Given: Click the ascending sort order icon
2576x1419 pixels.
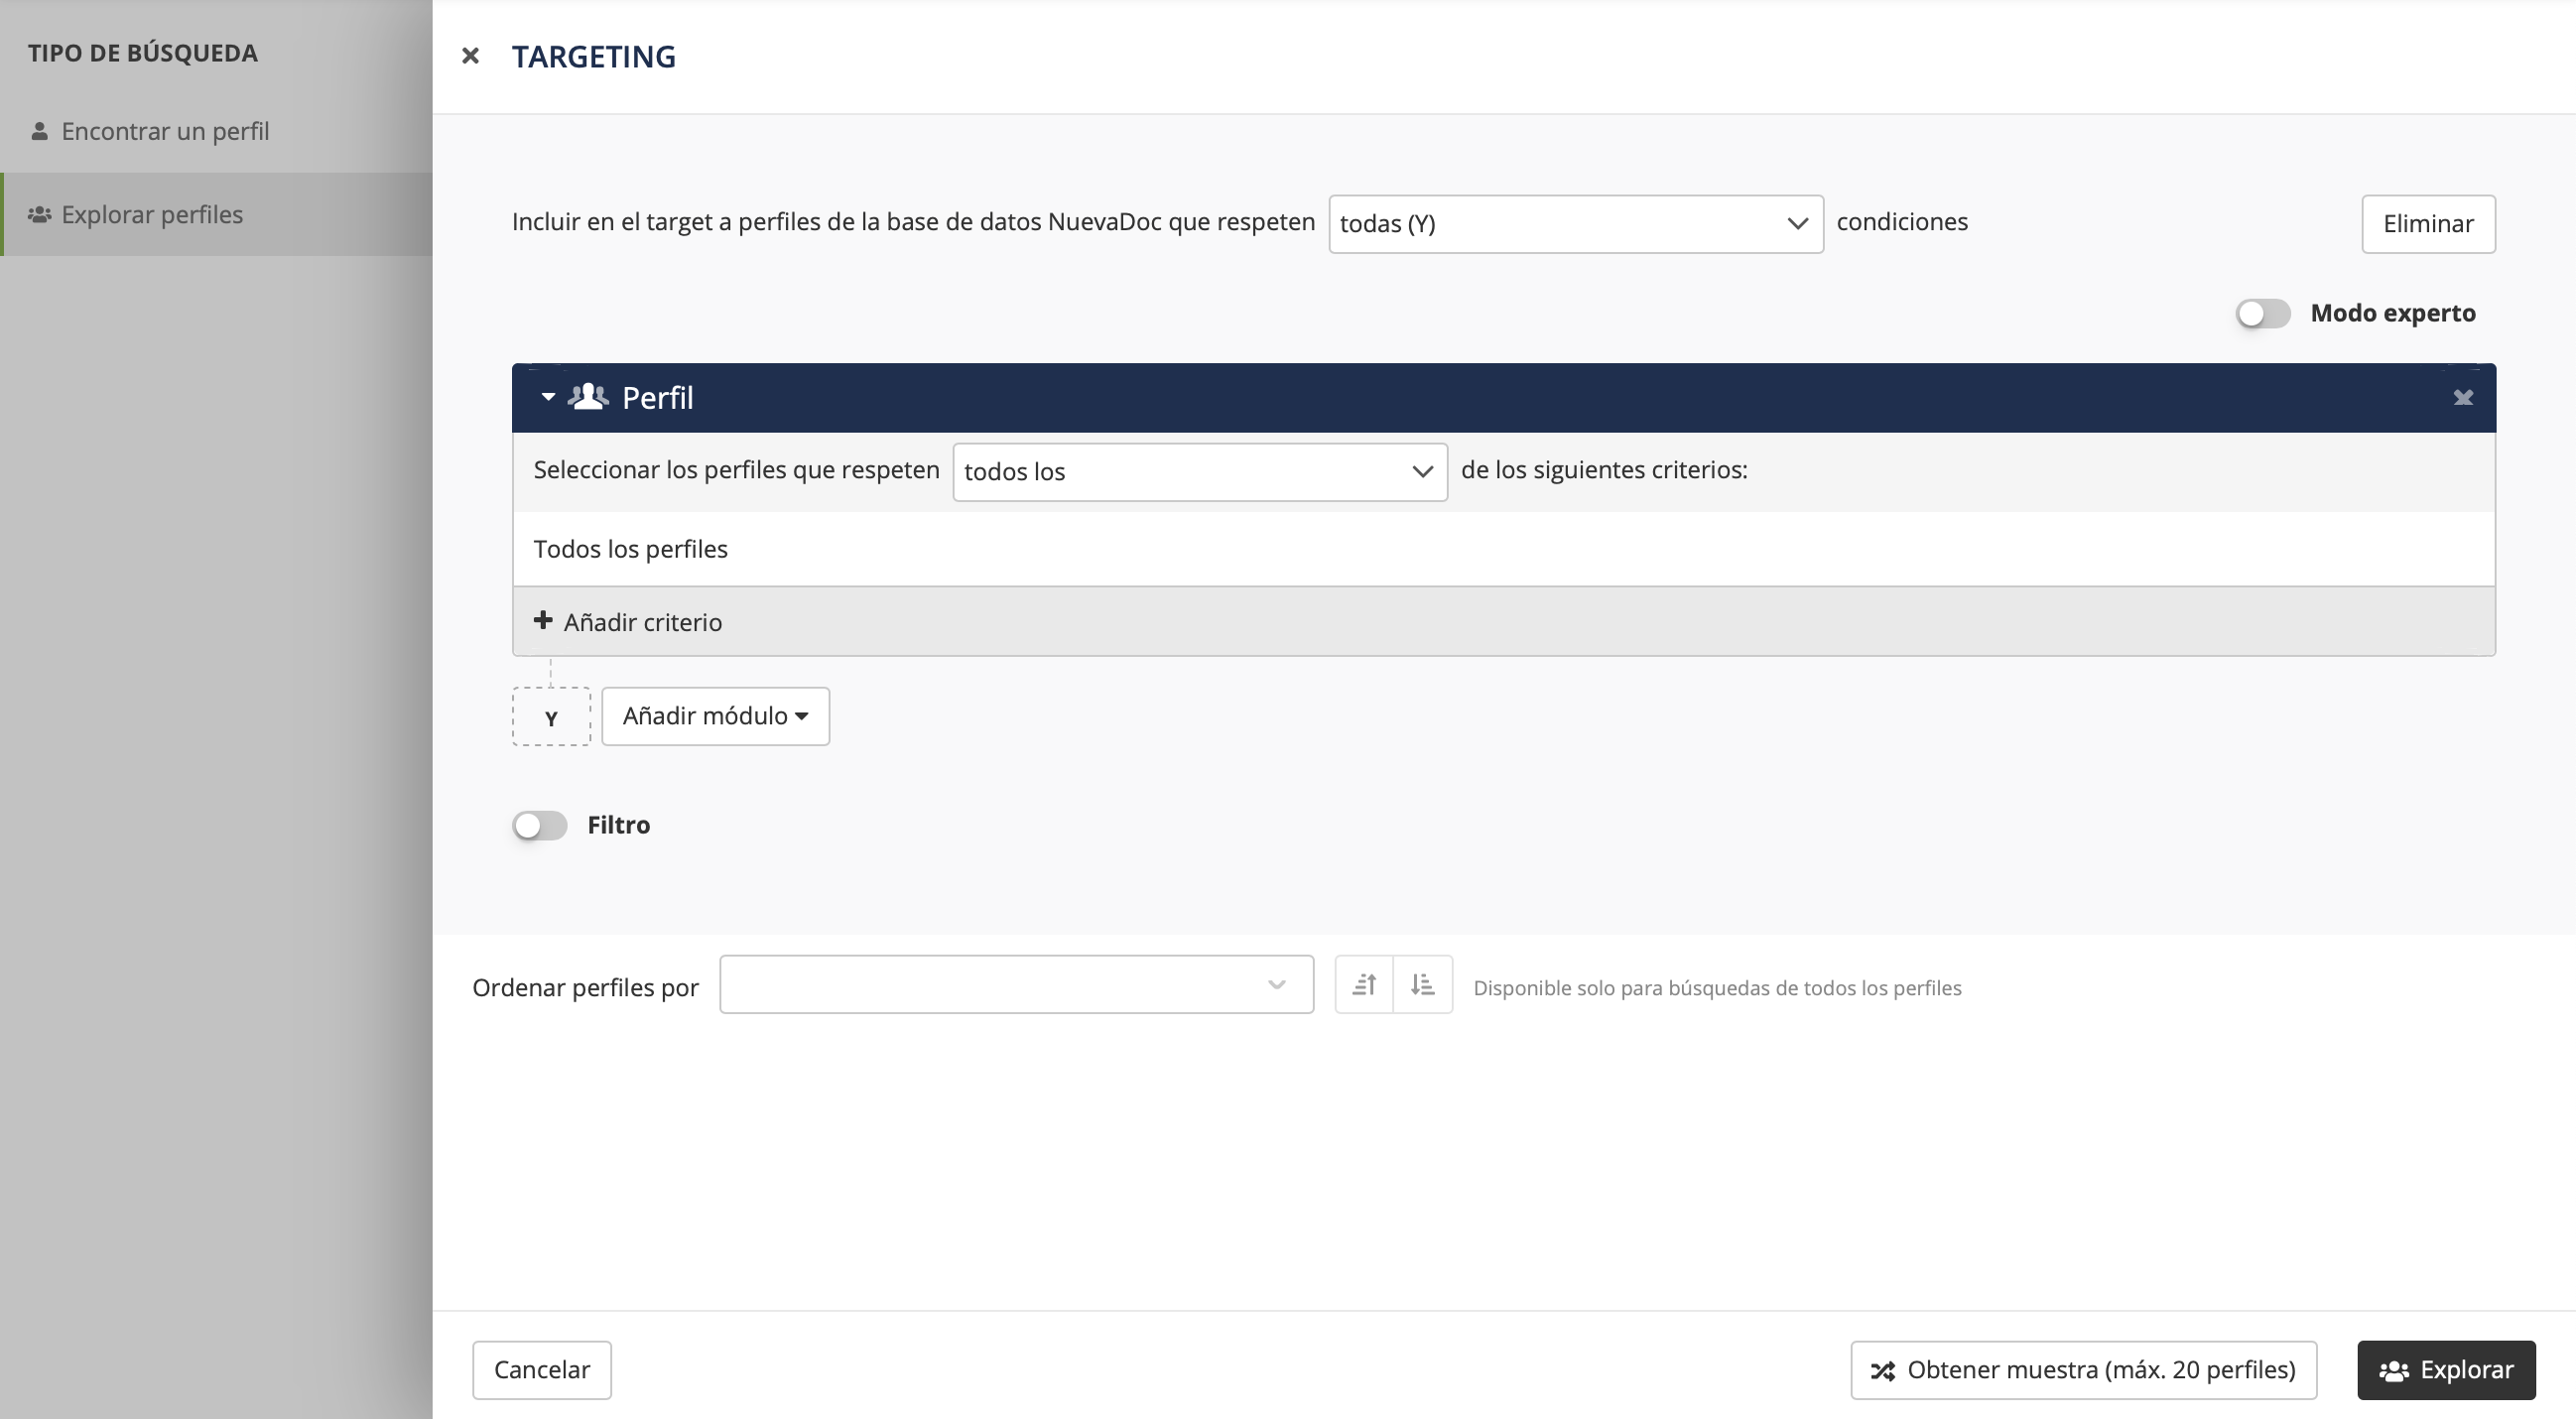Looking at the screenshot, I should [x=1364, y=985].
